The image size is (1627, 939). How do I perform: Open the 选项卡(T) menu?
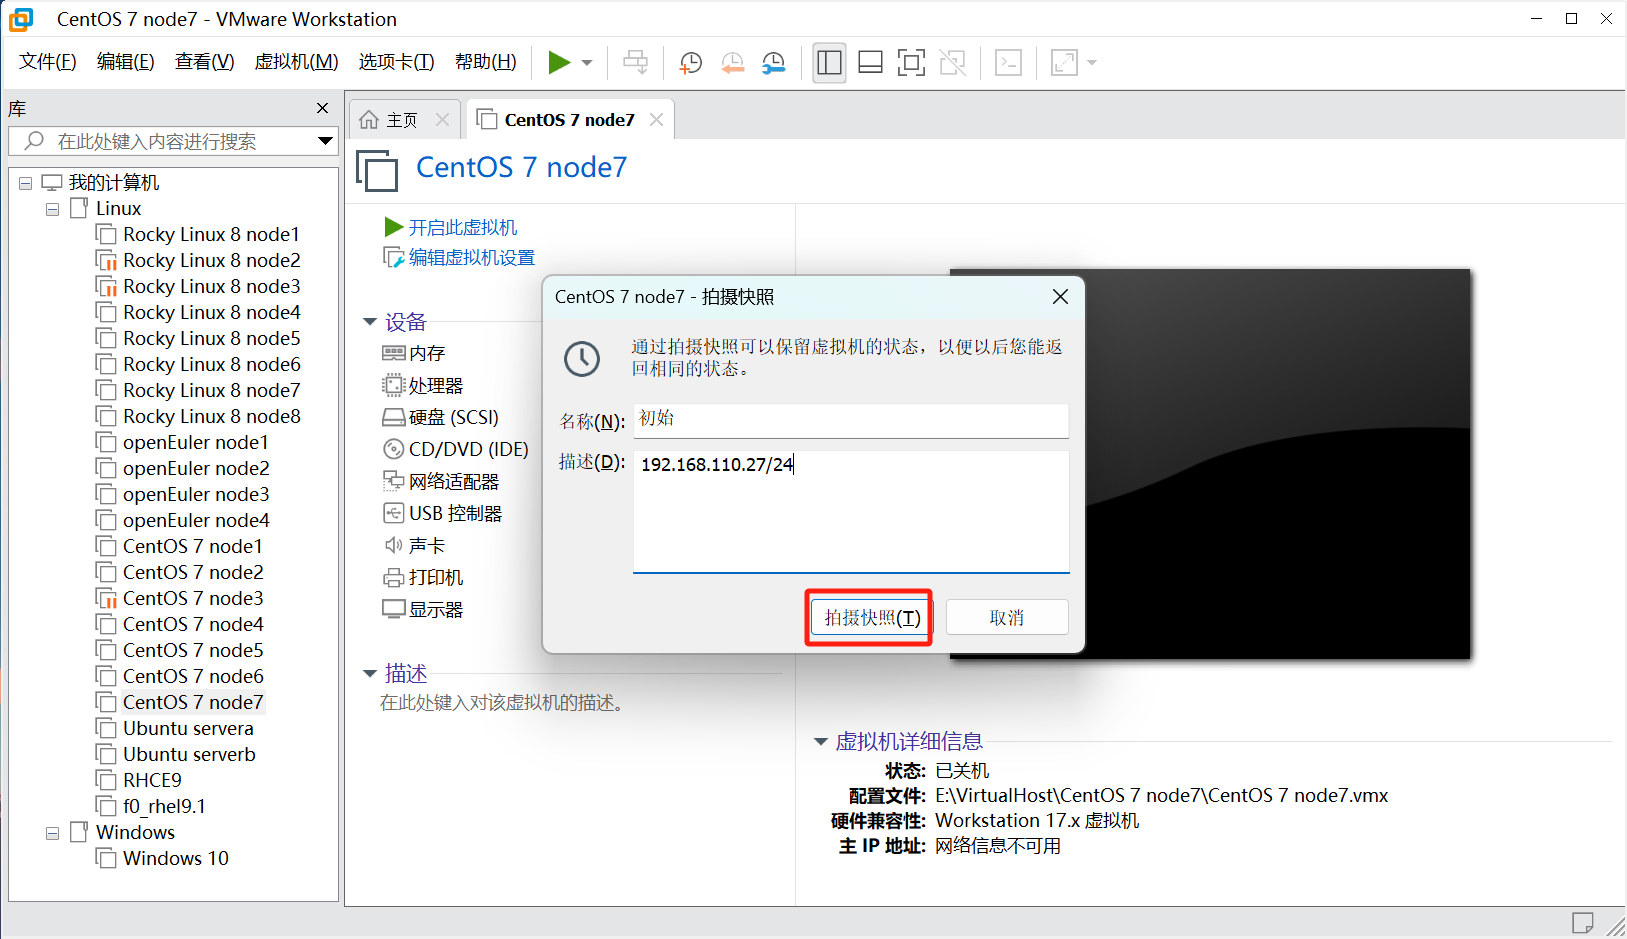pos(396,62)
